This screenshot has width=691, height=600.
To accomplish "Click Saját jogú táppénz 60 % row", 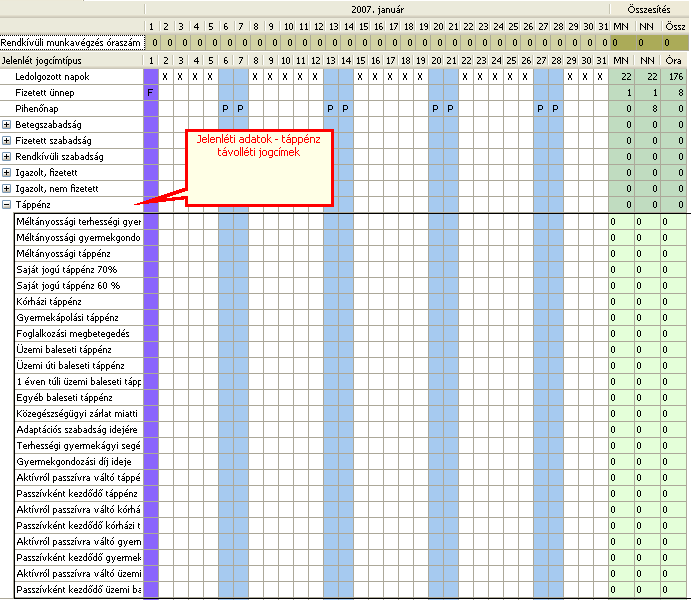I will (x=79, y=285).
